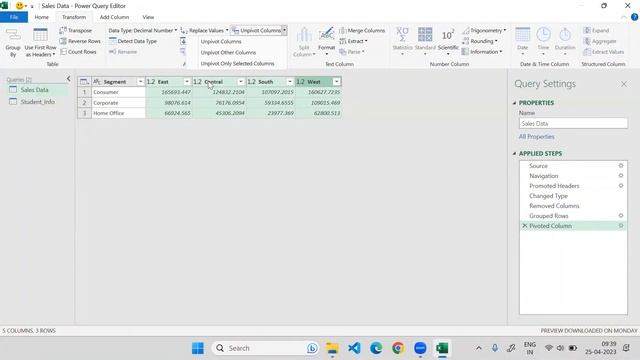The height and width of the screenshot is (360, 640).
Task: Click the help question mark icon
Action: pyautogui.click(x=634, y=17)
